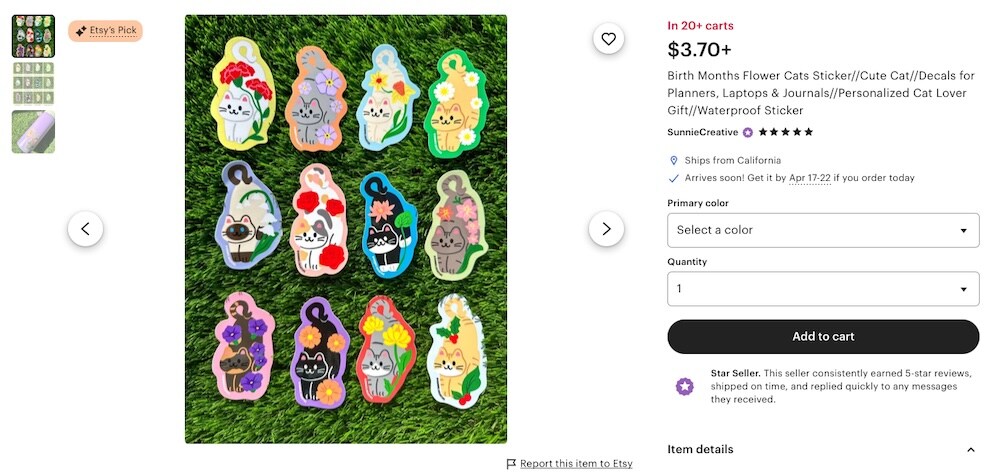This screenshot has width=1000, height=475.
Task: Click the heart favorite icon on image
Action: coord(608,39)
